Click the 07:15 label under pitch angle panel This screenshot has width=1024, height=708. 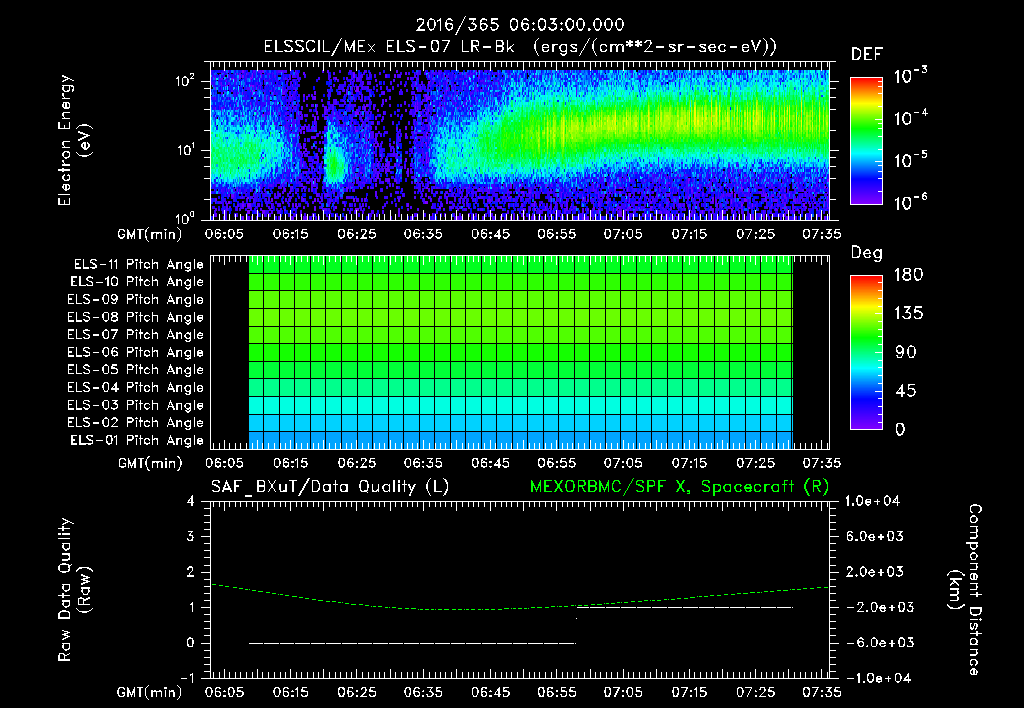pyautogui.click(x=689, y=464)
